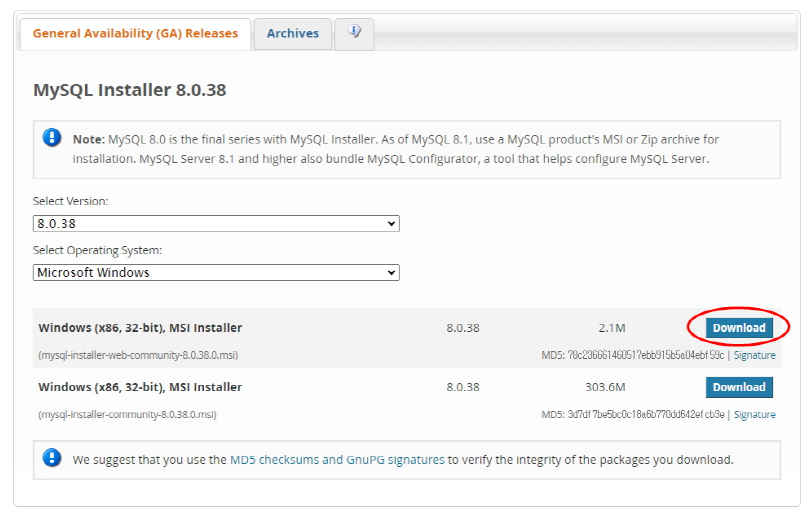Click the blue info icon beside the Note

pos(52,138)
